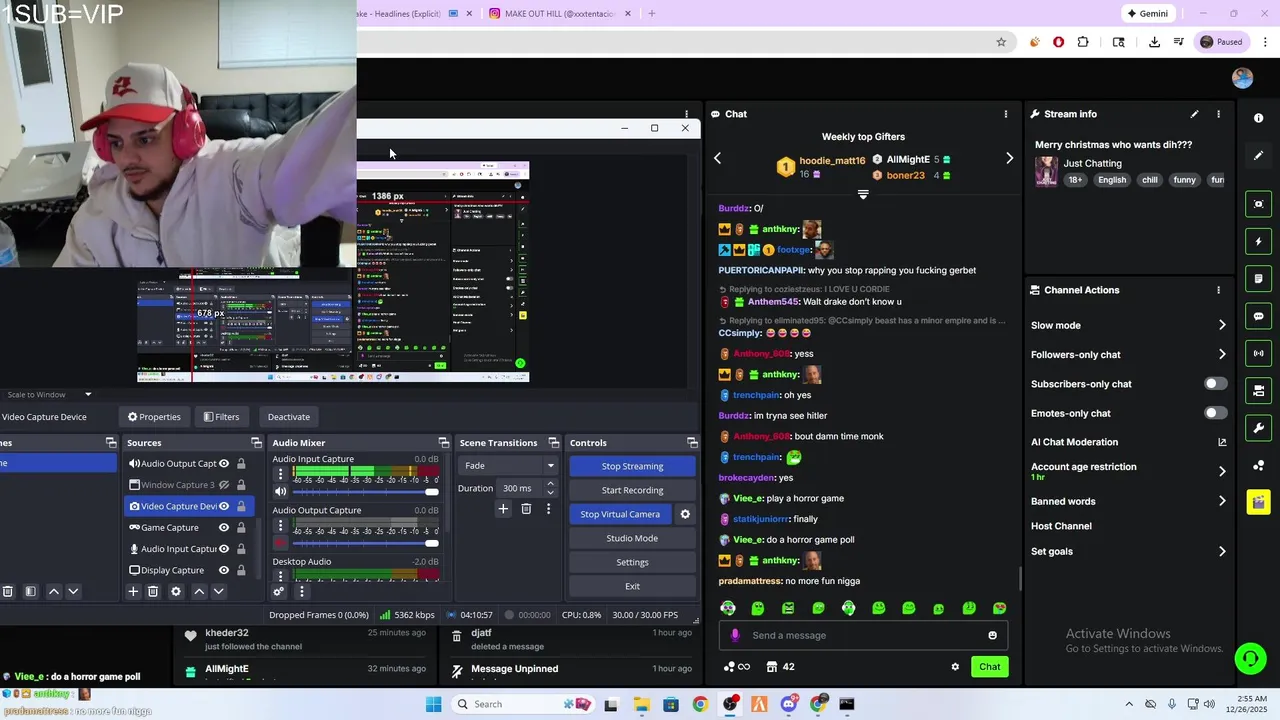Click the chat bubble sidebar icon
The height and width of the screenshot is (720, 1280).
(x=1258, y=316)
